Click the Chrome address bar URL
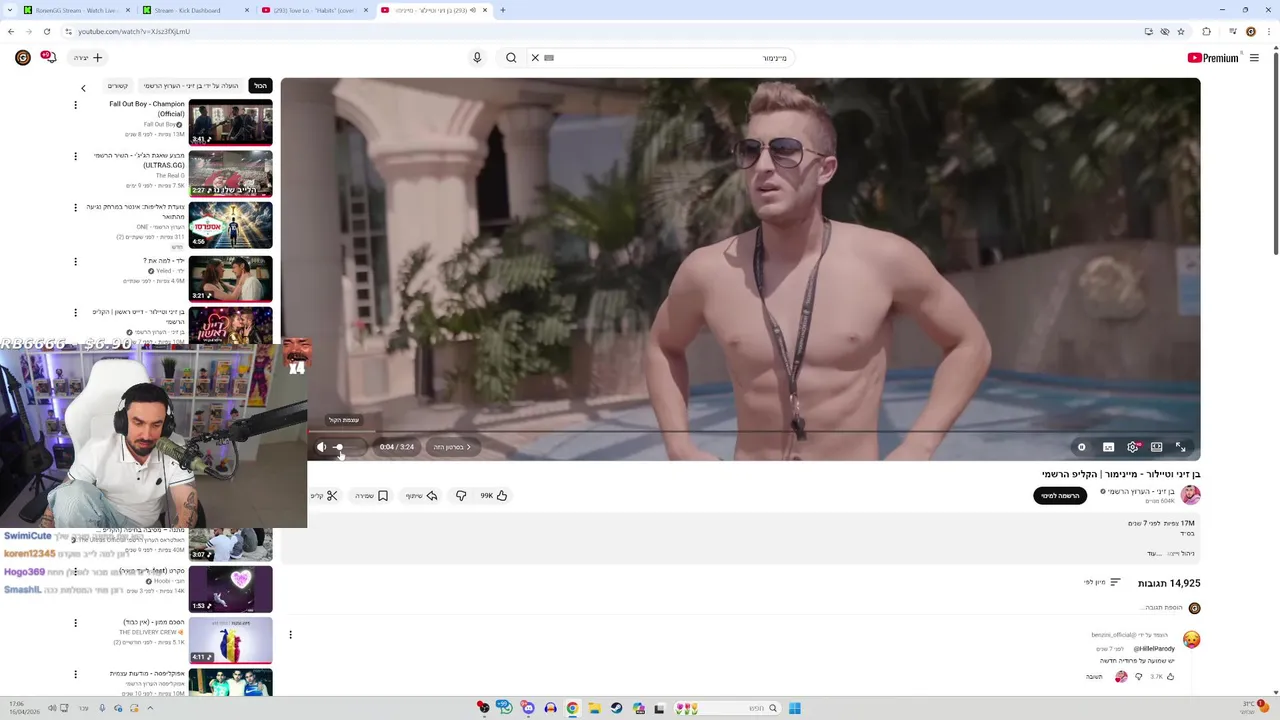 (x=134, y=31)
